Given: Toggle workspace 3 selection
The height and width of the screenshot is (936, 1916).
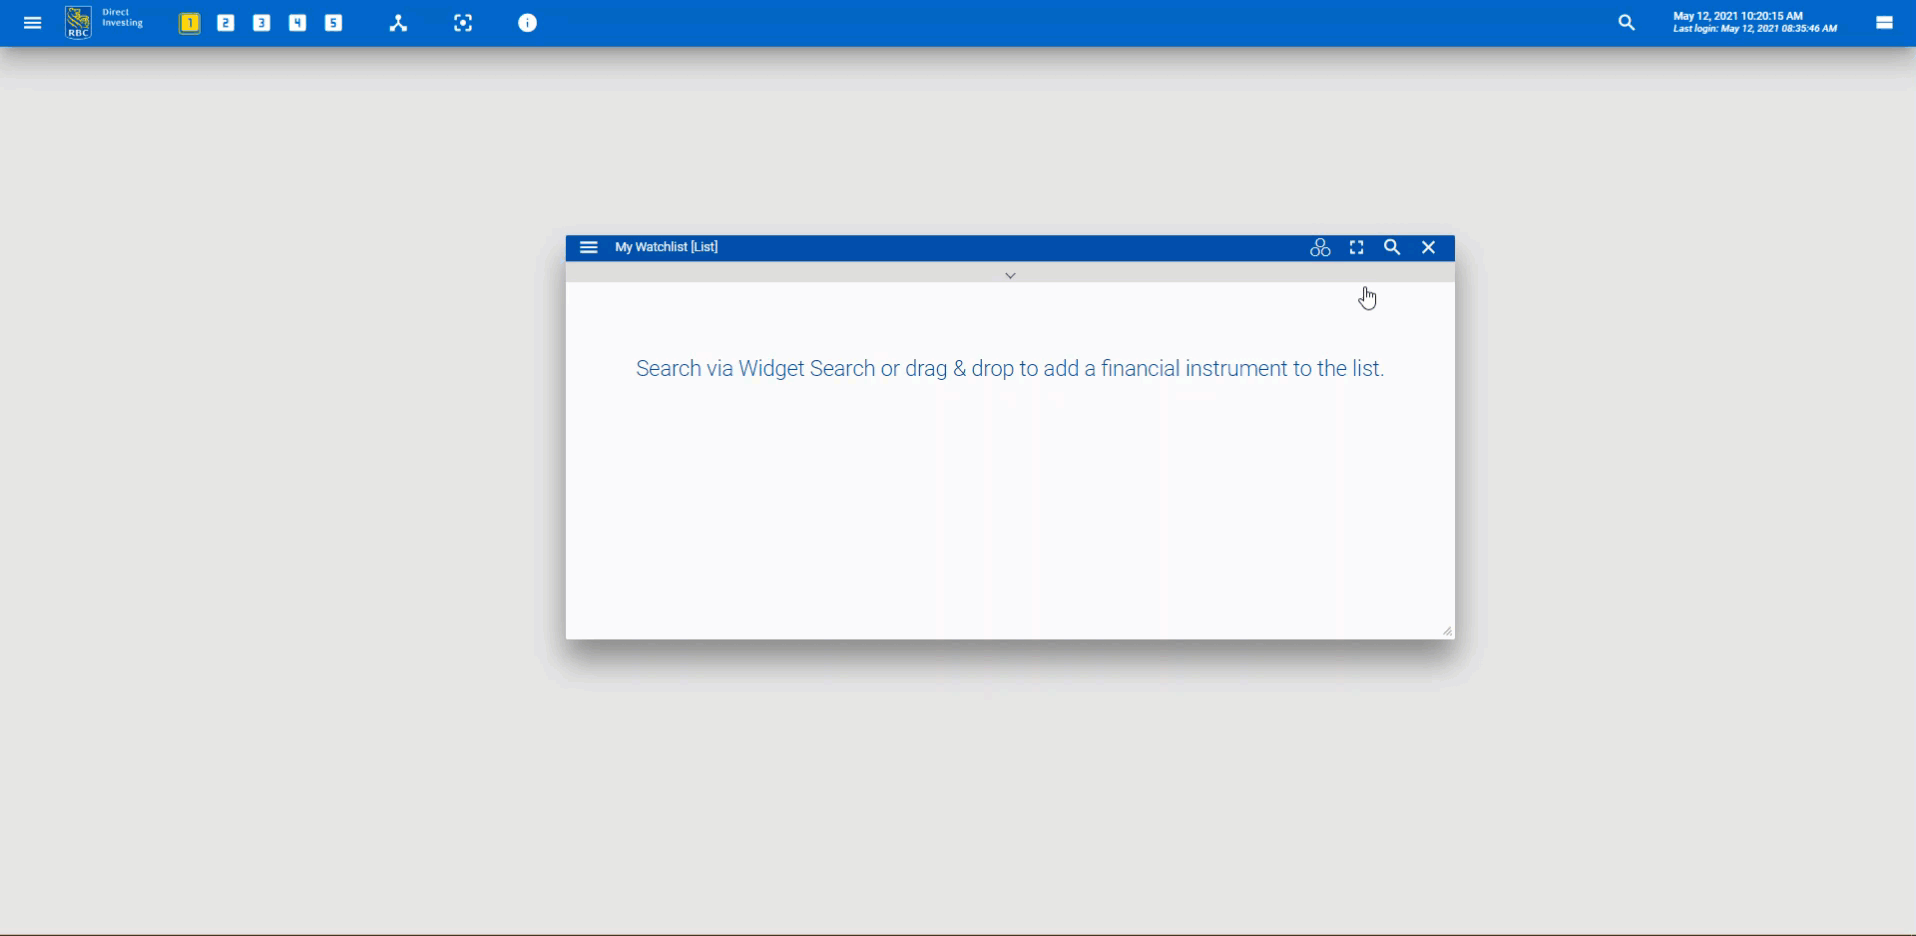Looking at the screenshot, I should pyautogui.click(x=261, y=22).
